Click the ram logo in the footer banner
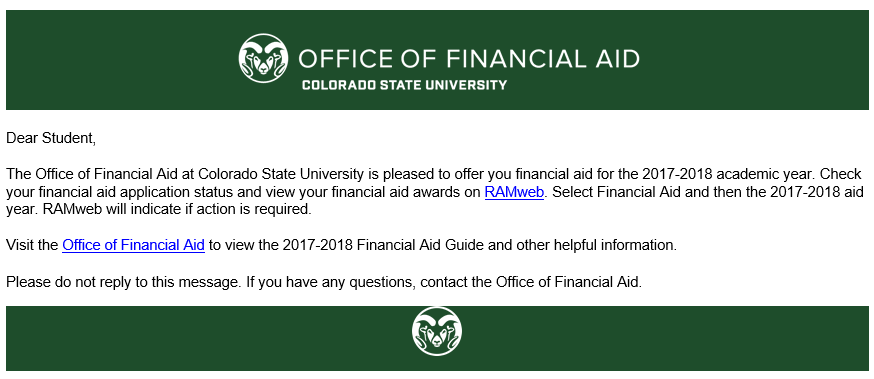Viewport: 874px width, 379px height. 437,331
